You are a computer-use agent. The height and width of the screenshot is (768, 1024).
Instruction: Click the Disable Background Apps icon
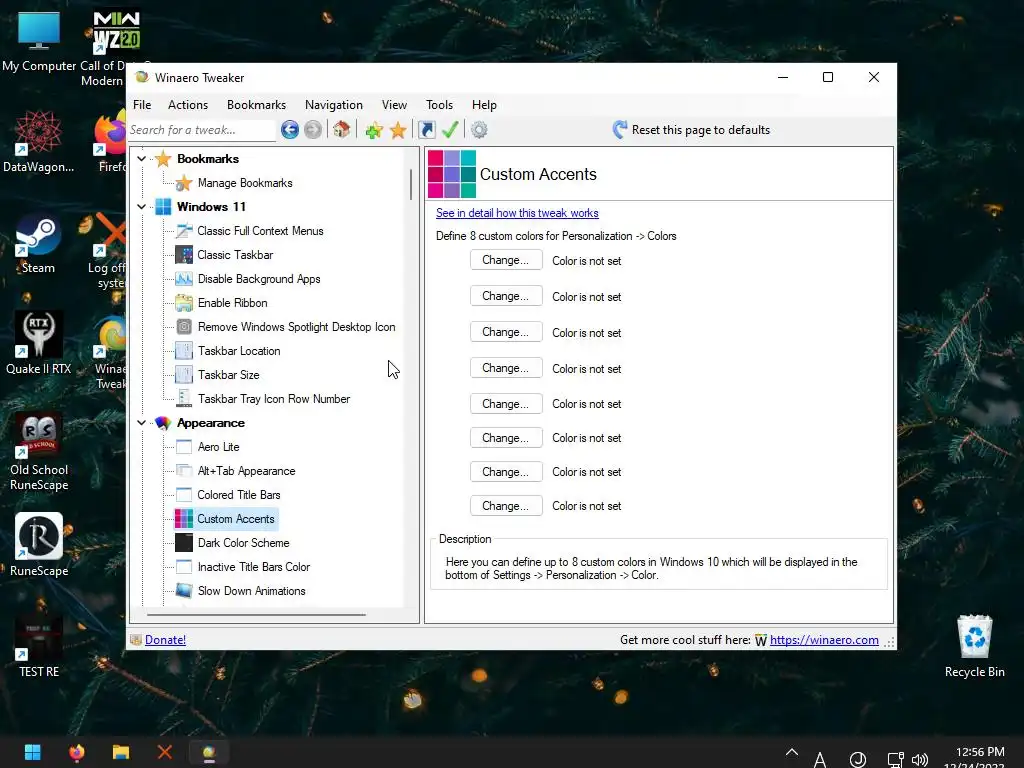[x=184, y=279]
